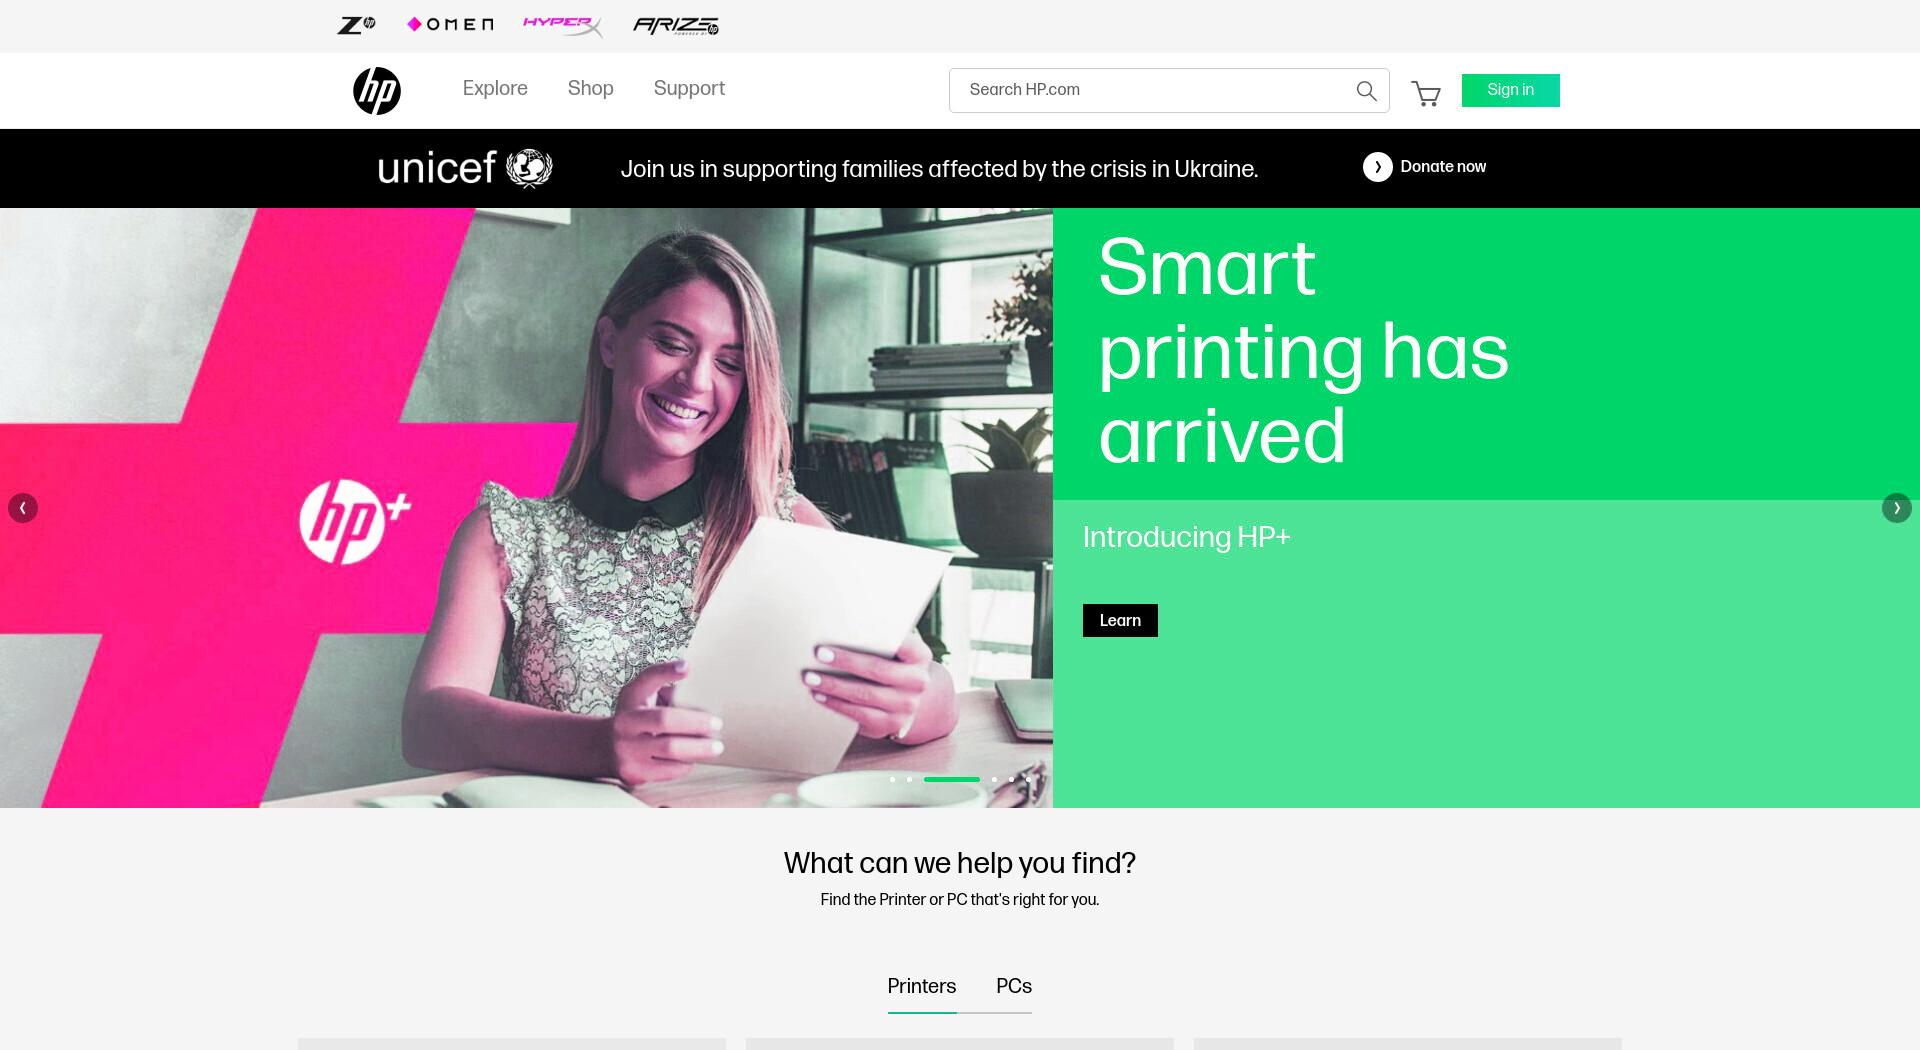Expand the Explore menu
1920x1050 pixels.
click(495, 88)
